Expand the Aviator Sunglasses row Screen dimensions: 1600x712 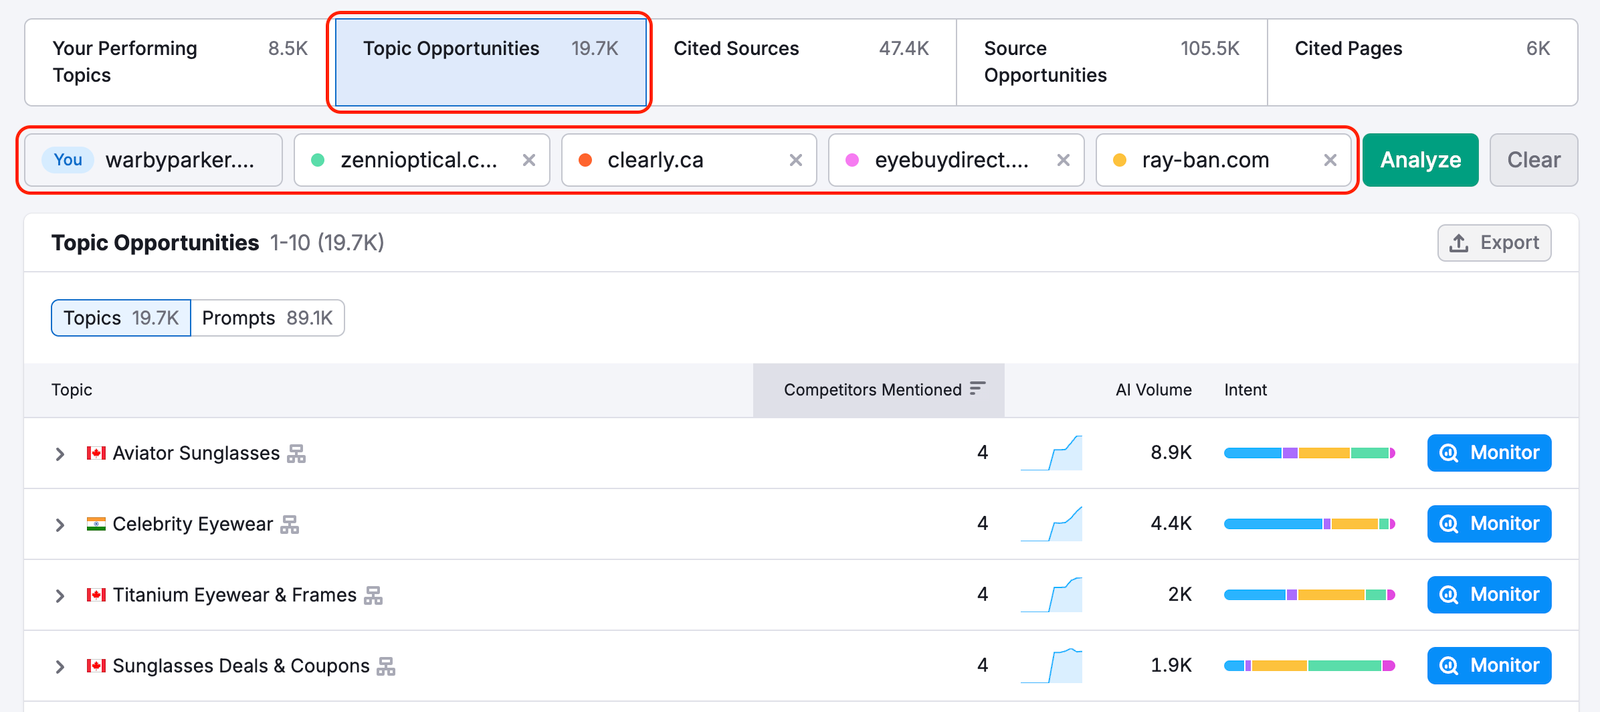pyautogui.click(x=60, y=454)
